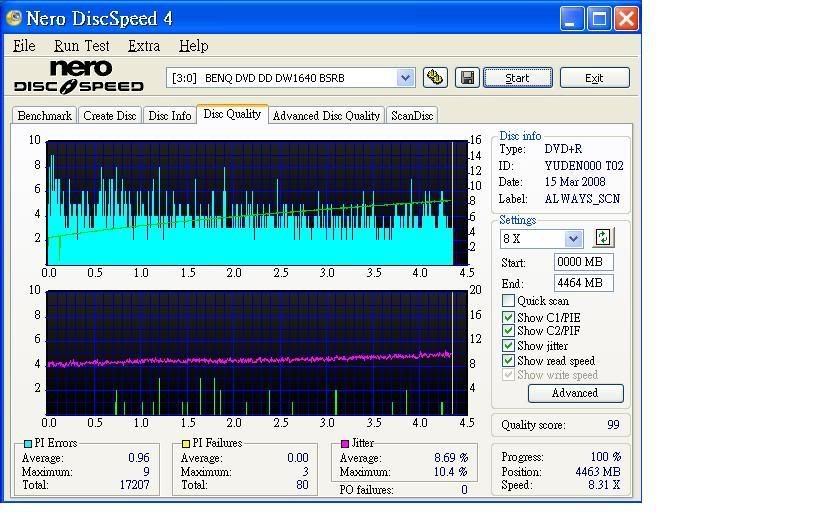This screenshot has height=525, width=840.
Task: Click the disc ID YUDEN000 T02
Action: (x=584, y=166)
